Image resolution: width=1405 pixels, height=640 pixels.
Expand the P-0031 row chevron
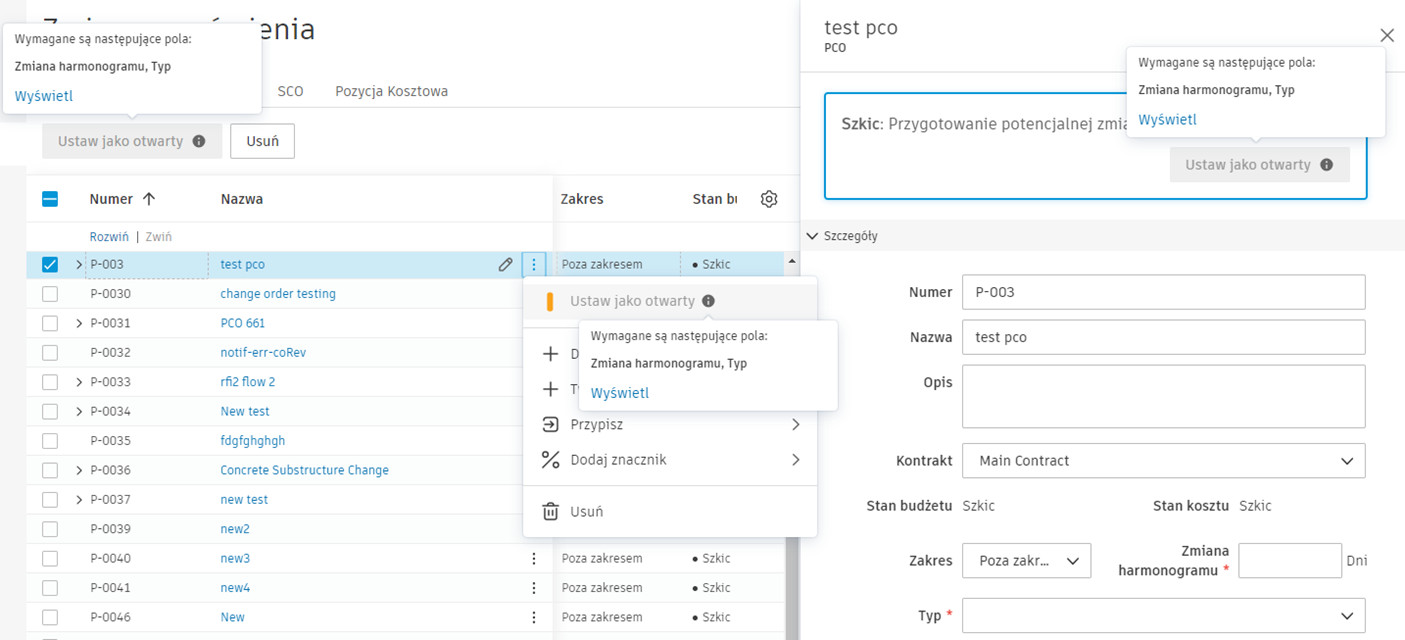click(79, 323)
